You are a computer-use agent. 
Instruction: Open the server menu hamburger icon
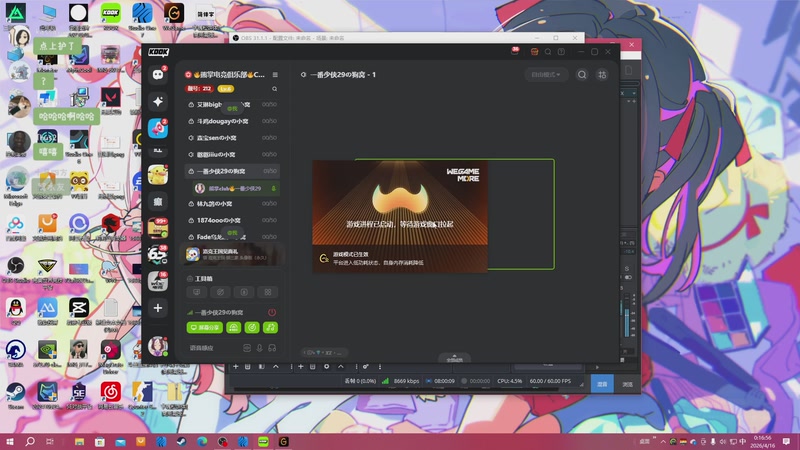[275, 74]
